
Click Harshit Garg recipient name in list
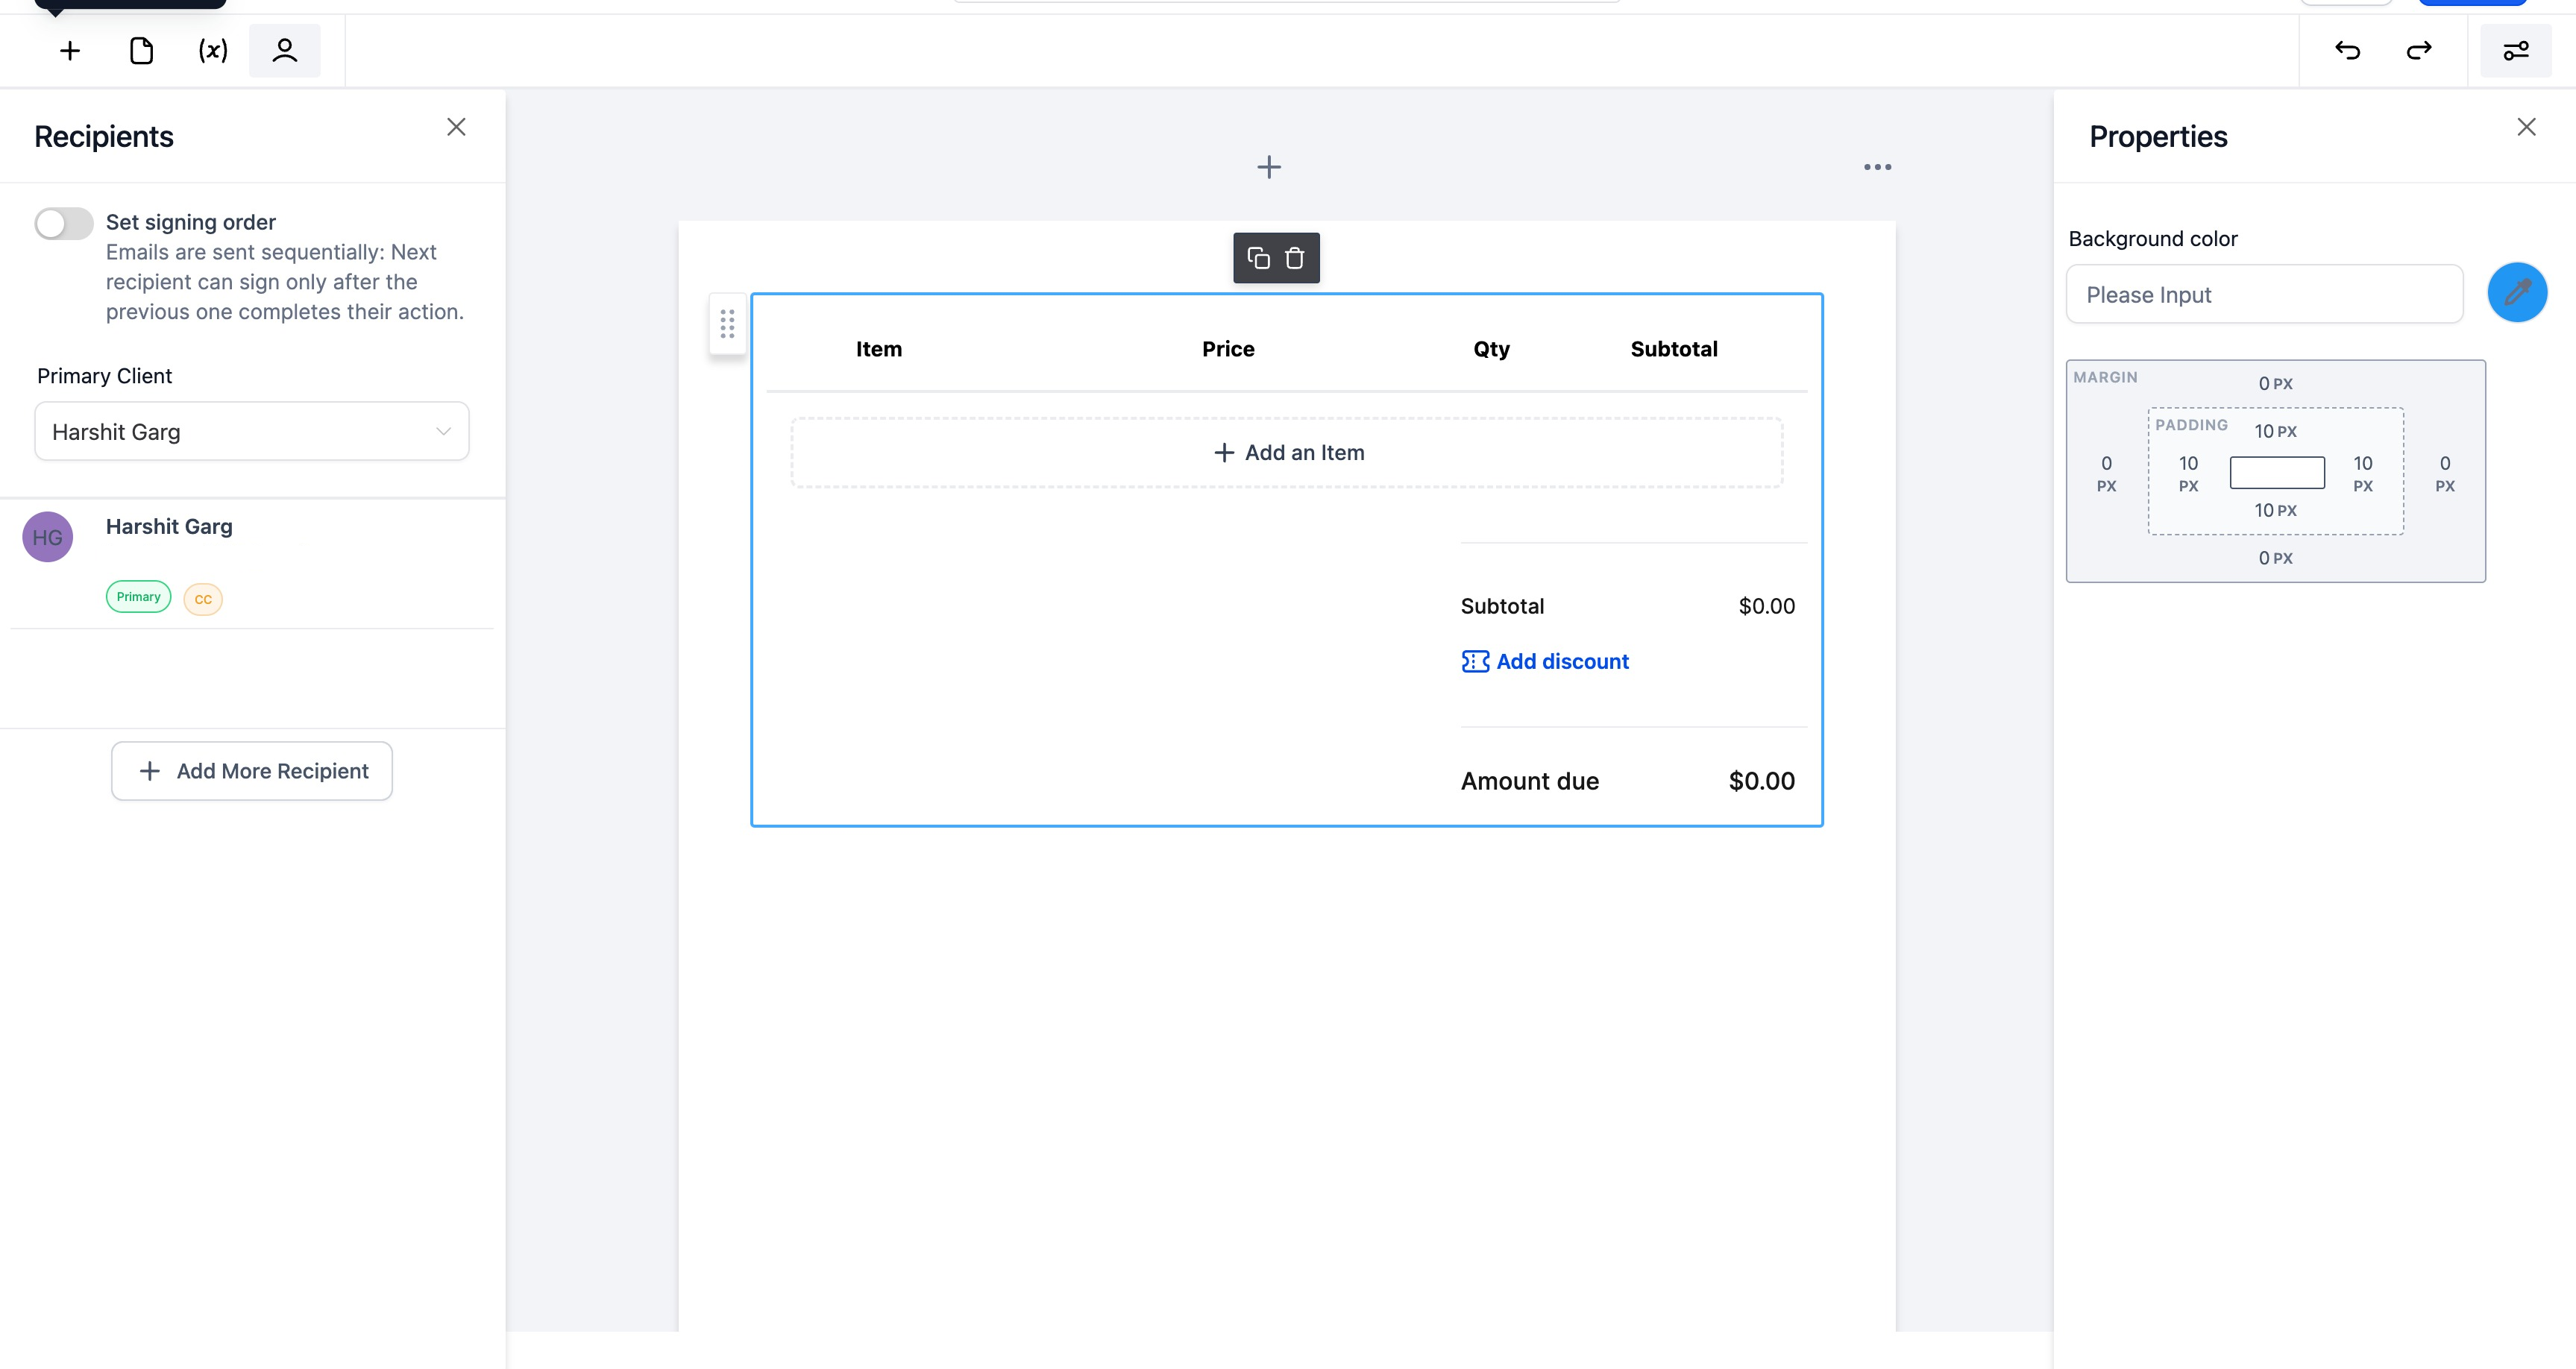click(x=169, y=527)
